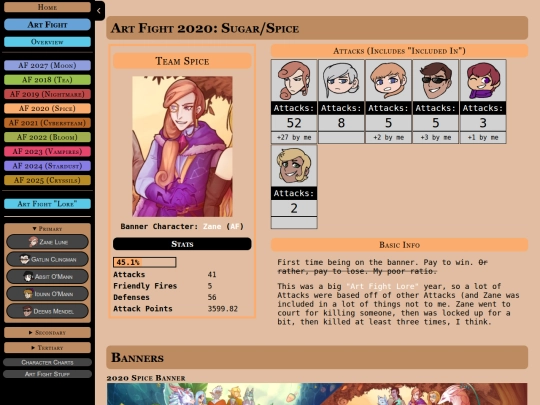The height and width of the screenshot is (405, 540).
Task: Click the Basic Info header
Action: pyautogui.click(x=399, y=245)
